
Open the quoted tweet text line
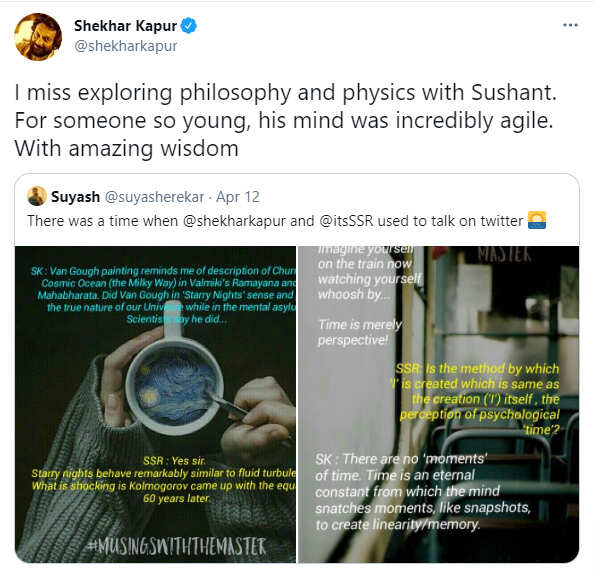point(286,221)
